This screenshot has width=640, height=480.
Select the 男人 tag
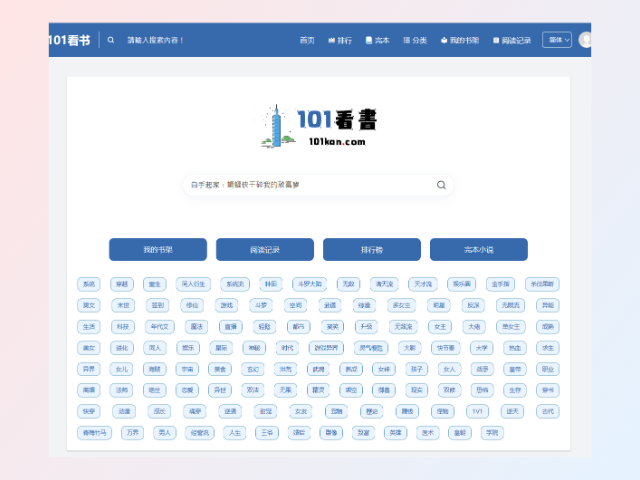click(x=165, y=433)
